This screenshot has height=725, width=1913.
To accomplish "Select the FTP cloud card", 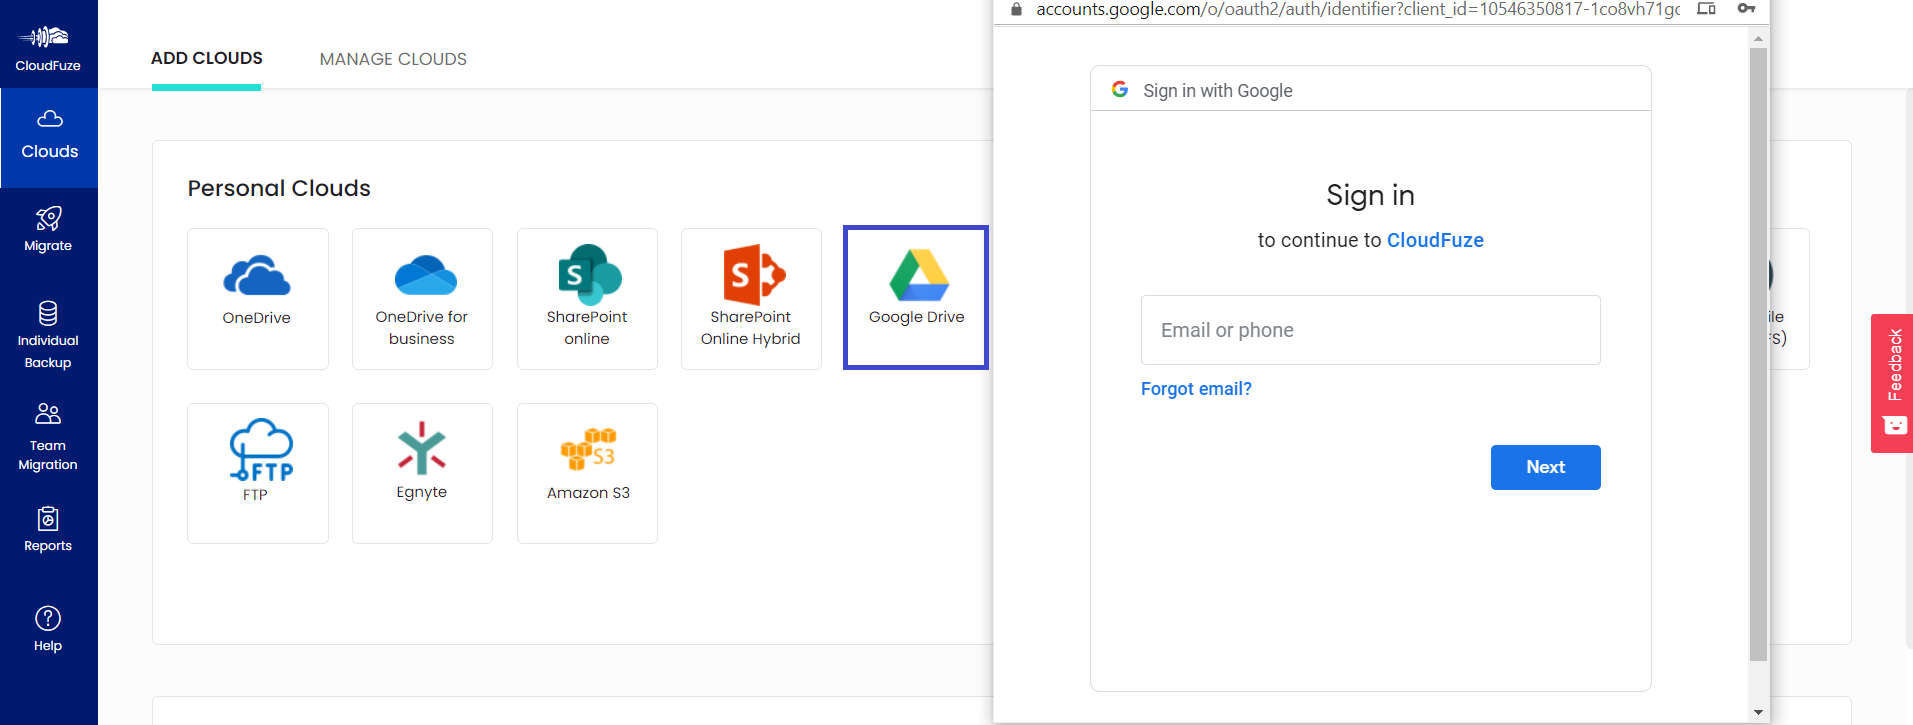I will tap(258, 473).
